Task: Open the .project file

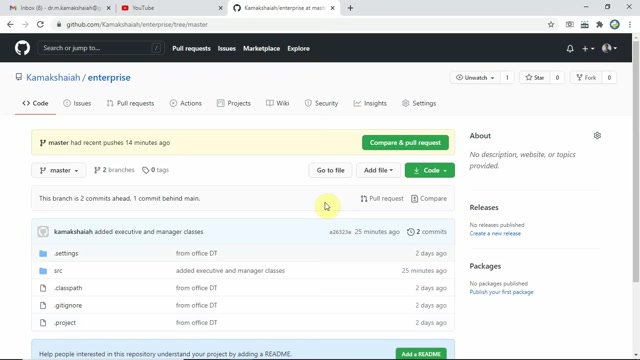Action: point(65,322)
